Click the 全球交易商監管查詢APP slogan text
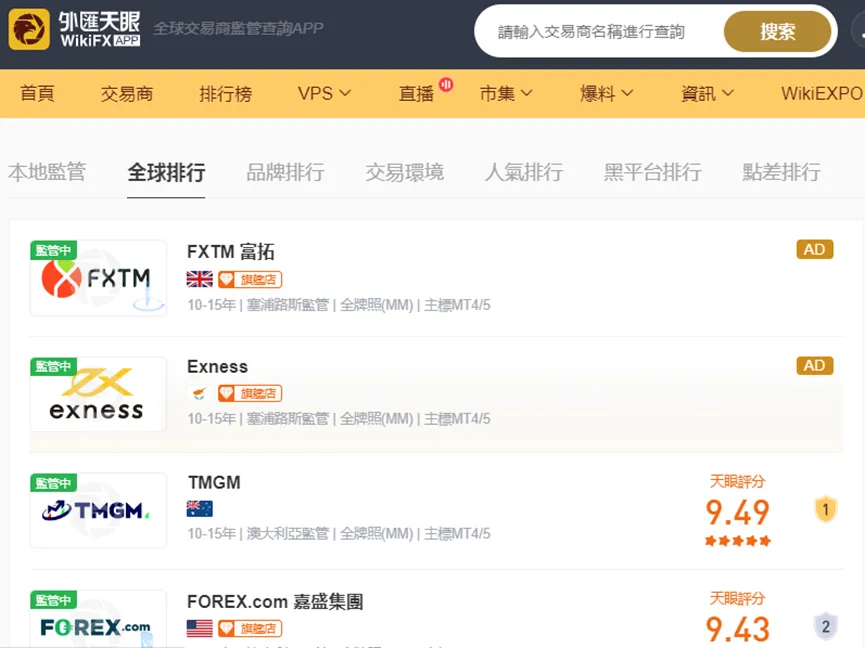865x648 pixels. (238, 28)
